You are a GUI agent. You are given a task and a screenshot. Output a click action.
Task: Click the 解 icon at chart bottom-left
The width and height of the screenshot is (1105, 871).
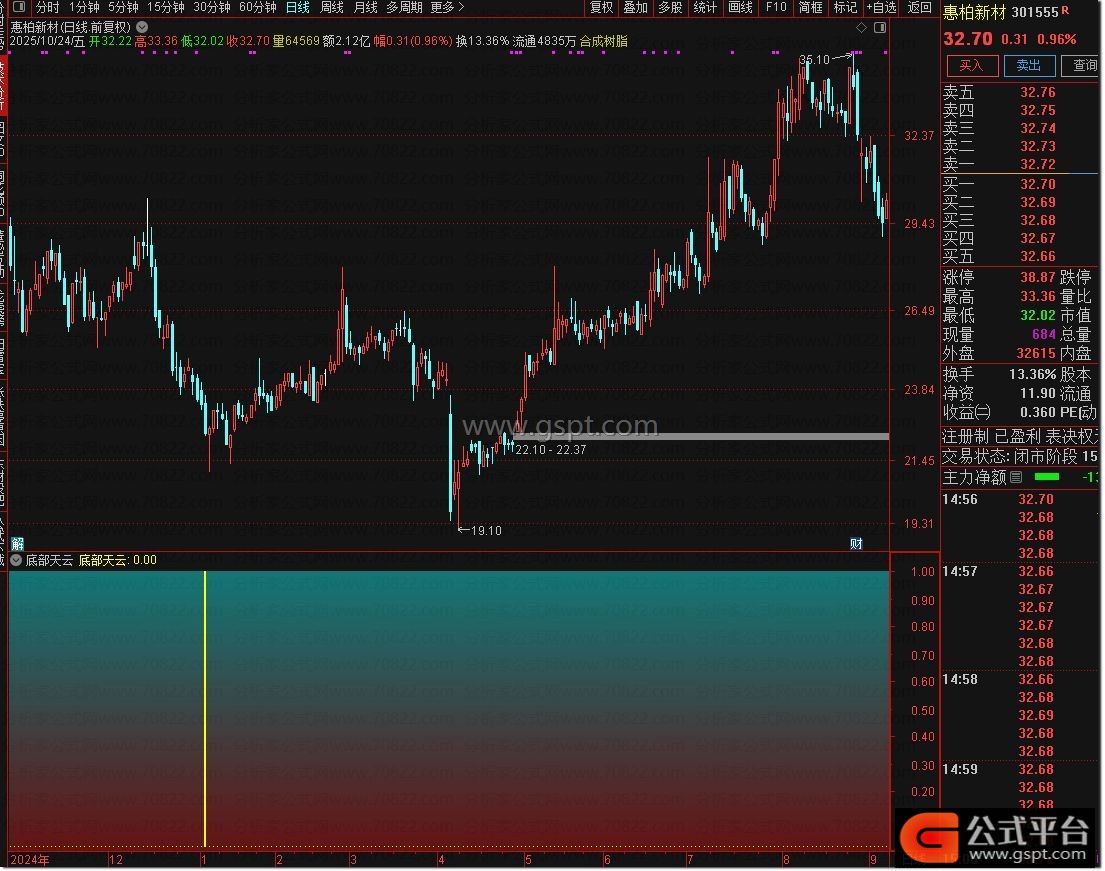pos(17,544)
